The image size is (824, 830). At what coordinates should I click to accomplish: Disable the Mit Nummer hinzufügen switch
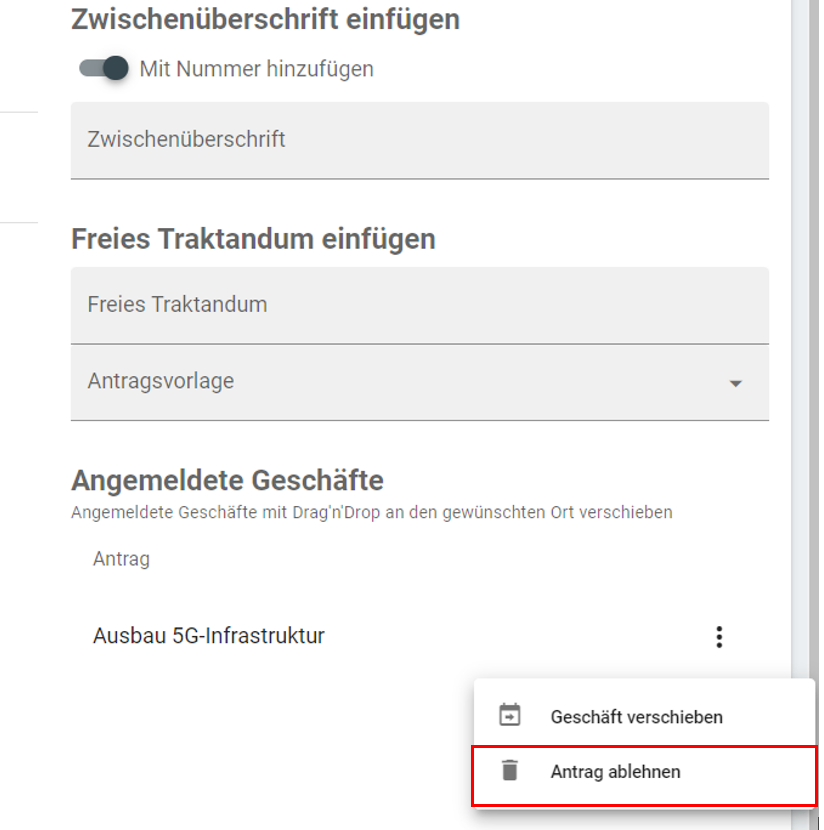pyautogui.click(x=105, y=69)
